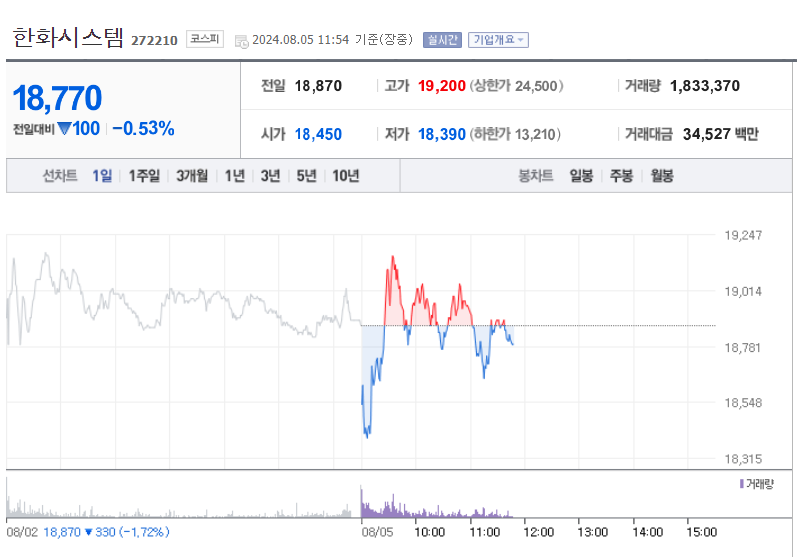Click the stock name 한화시스템
Viewport: 797px width, 557px height.
[68, 38]
